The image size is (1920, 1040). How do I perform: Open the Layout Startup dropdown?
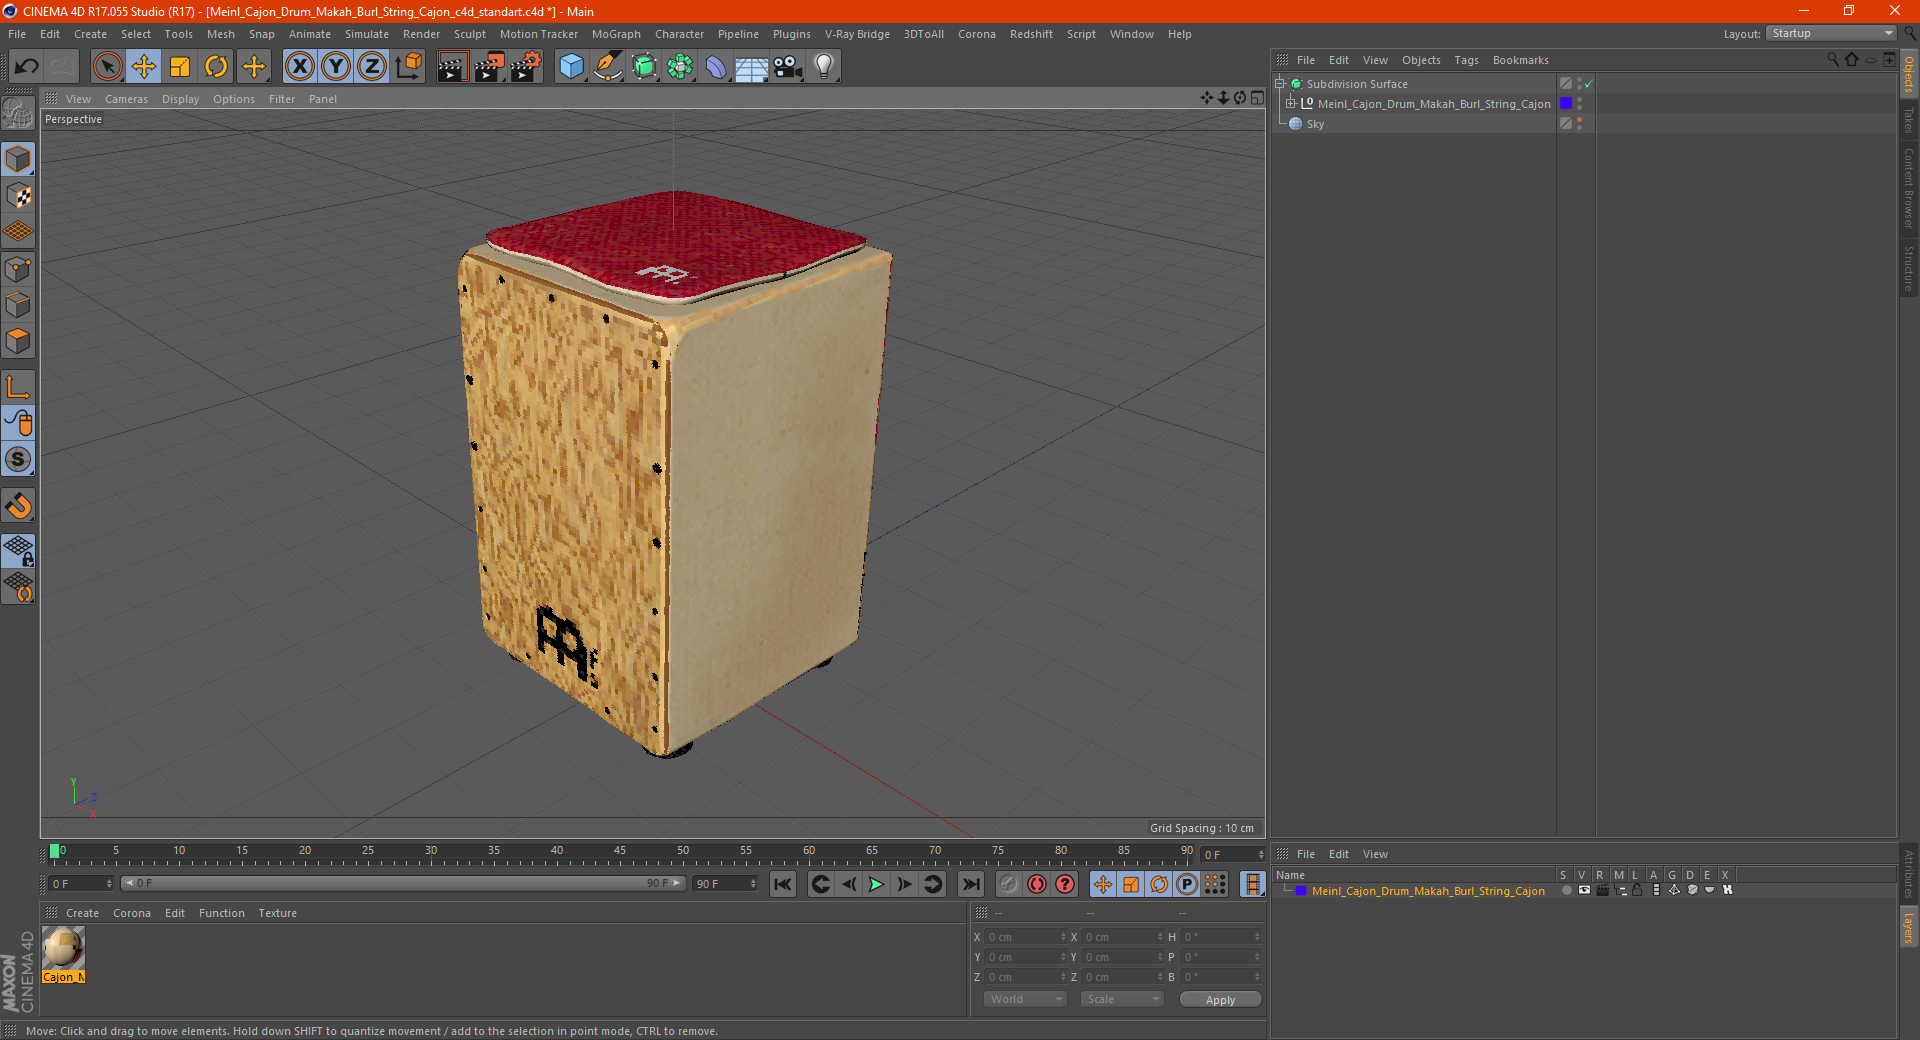(x=1831, y=33)
